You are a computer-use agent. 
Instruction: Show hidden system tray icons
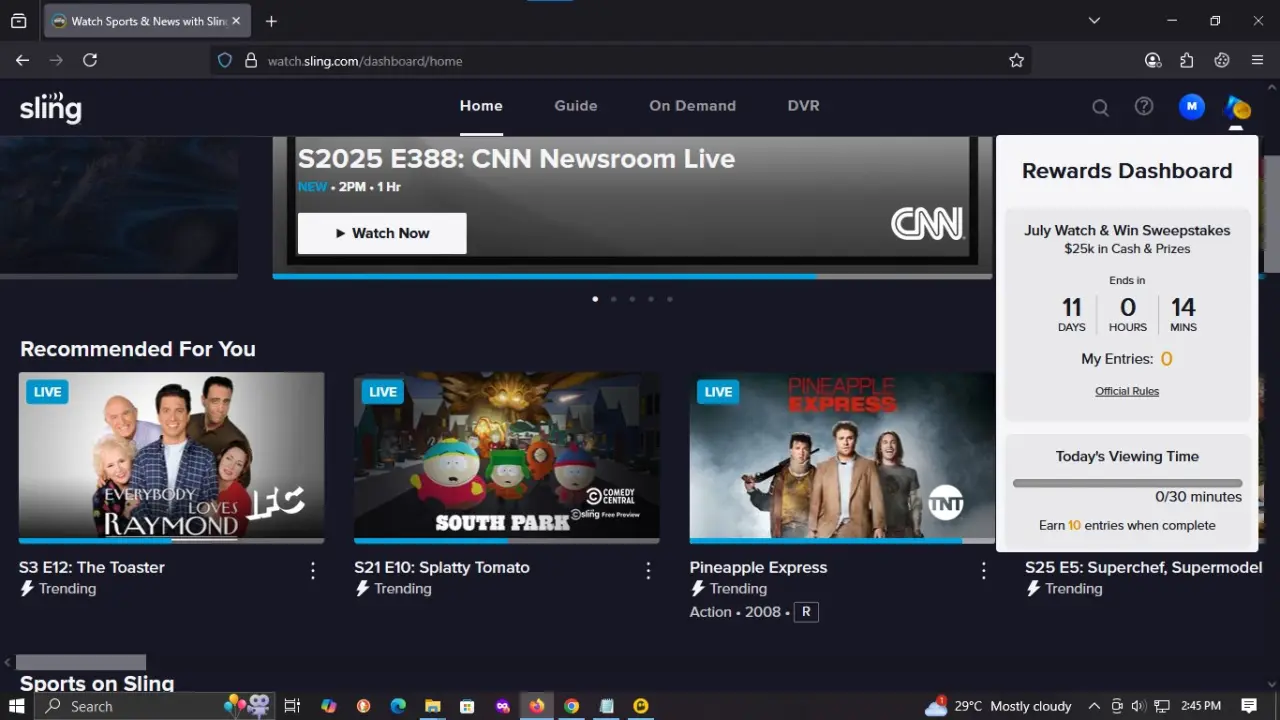(1094, 706)
